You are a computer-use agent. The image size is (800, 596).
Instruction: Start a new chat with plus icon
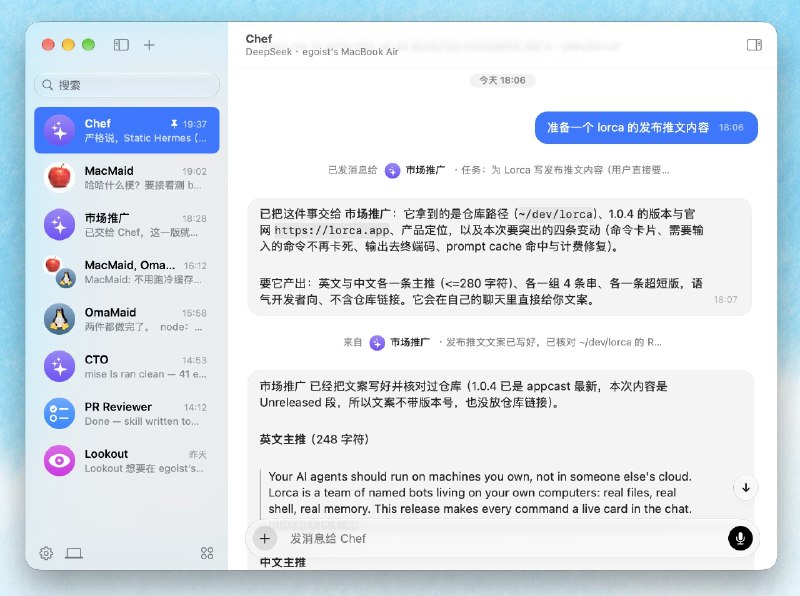149,45
